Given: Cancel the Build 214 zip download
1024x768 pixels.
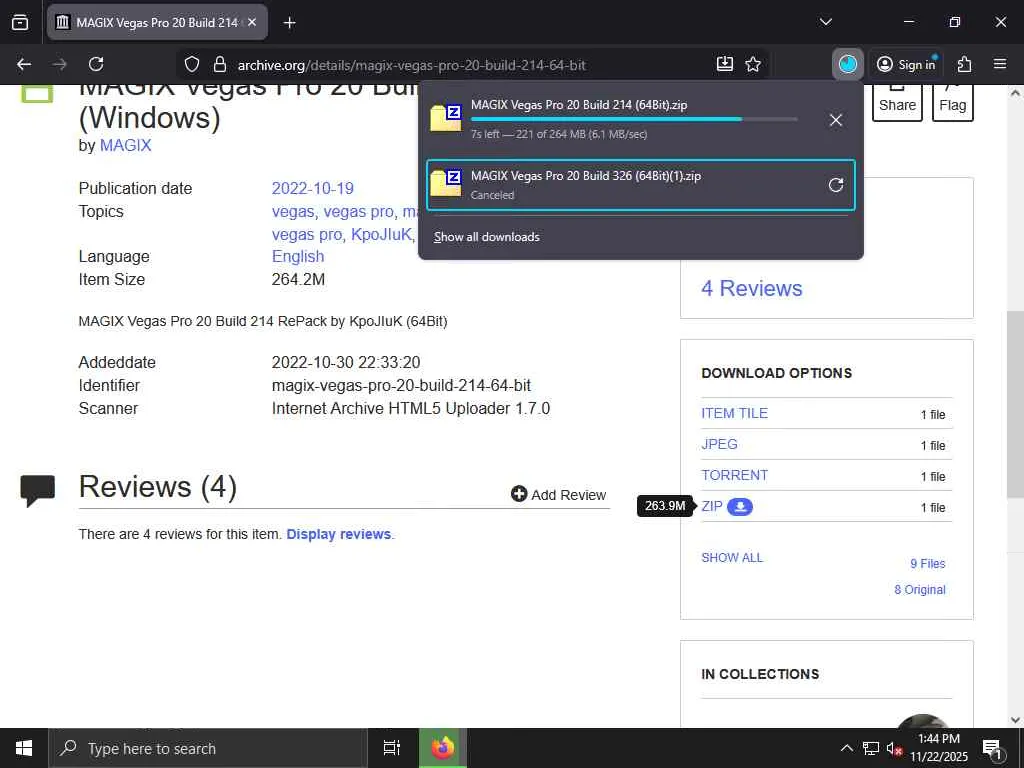Looking at the screenshot, I should pyautogui.click(x=835, y=120).
